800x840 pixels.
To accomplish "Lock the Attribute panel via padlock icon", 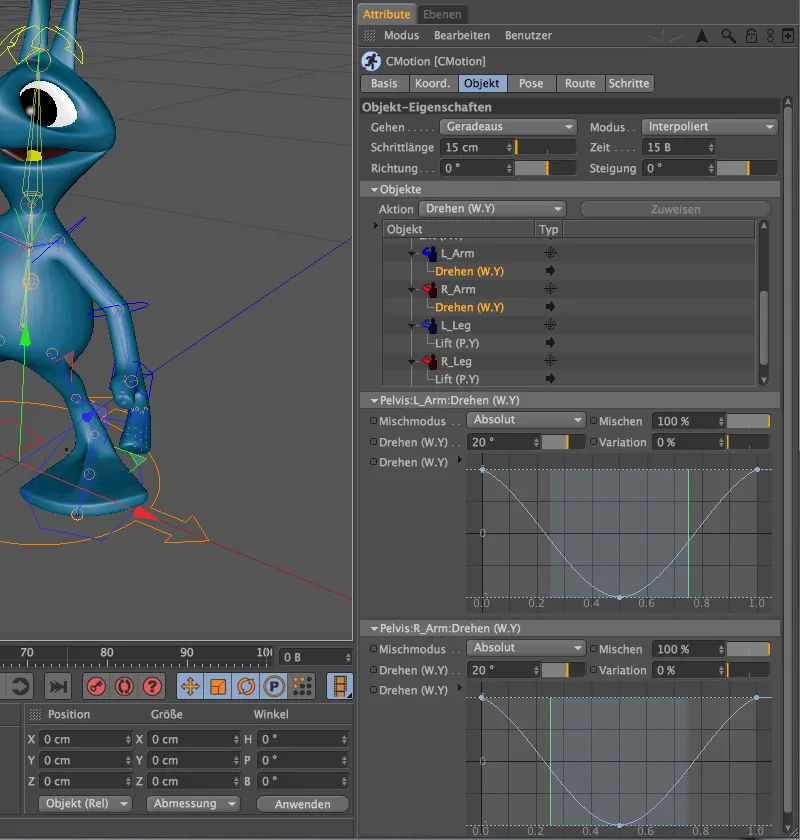I will click(752, 36).
